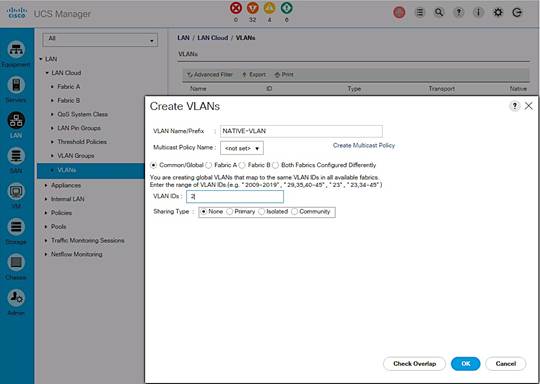This screenshot has width=540, height=384.
Task: Click the Advanced Filter toolbar button
Action: click(x=210, y=75)
